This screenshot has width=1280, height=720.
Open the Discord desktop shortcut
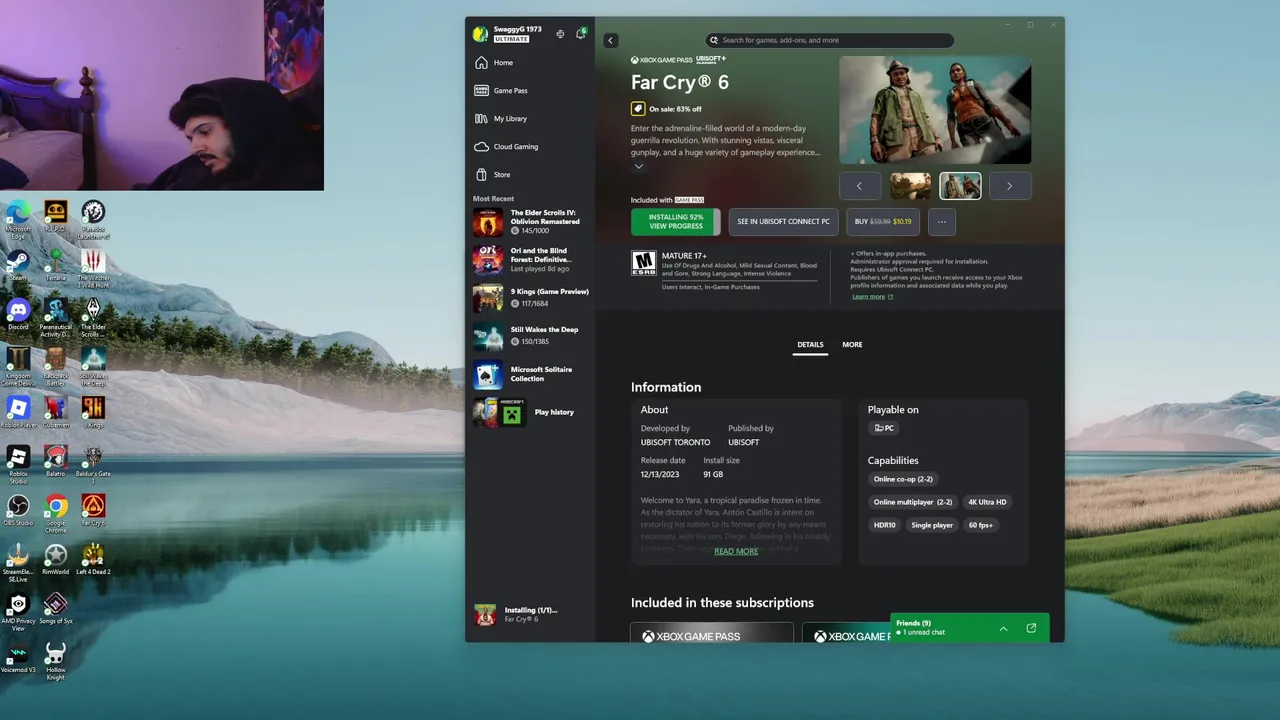[x=18, y=315]
